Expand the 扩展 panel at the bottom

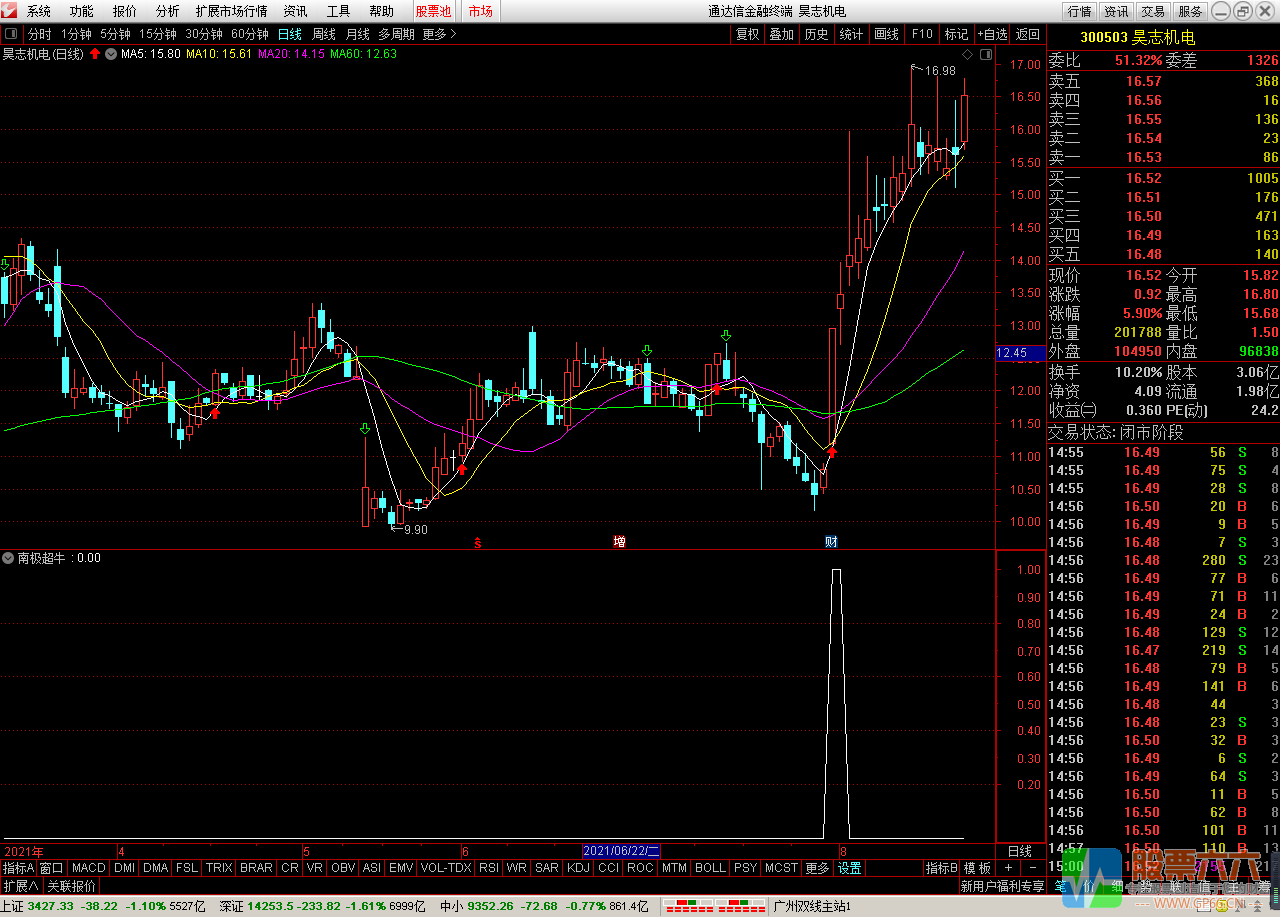20,886
